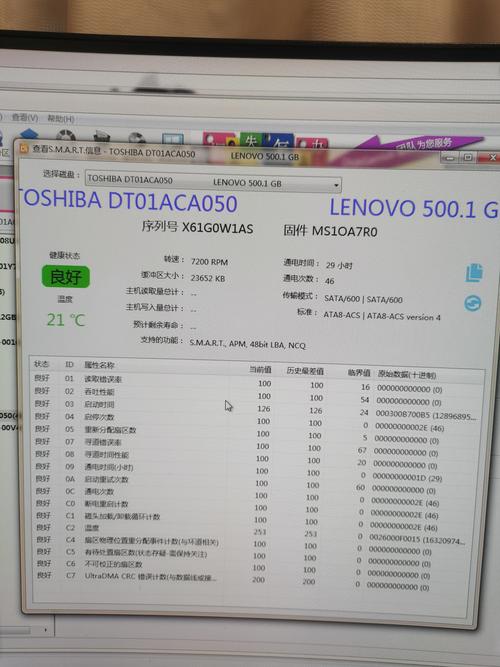The image size is (500, 667).
Task: Select the 启停次数 attribute row
Action: tap(257, 421)
